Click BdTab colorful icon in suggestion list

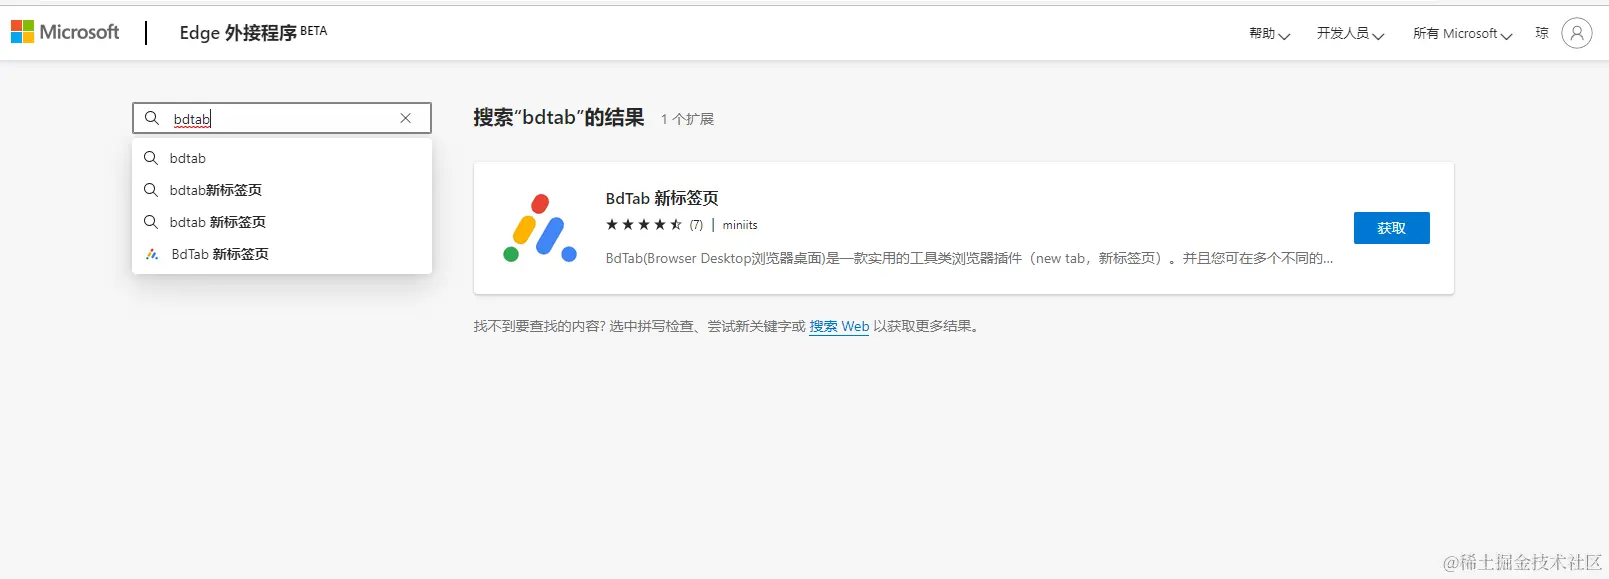[x=152, y=254]
